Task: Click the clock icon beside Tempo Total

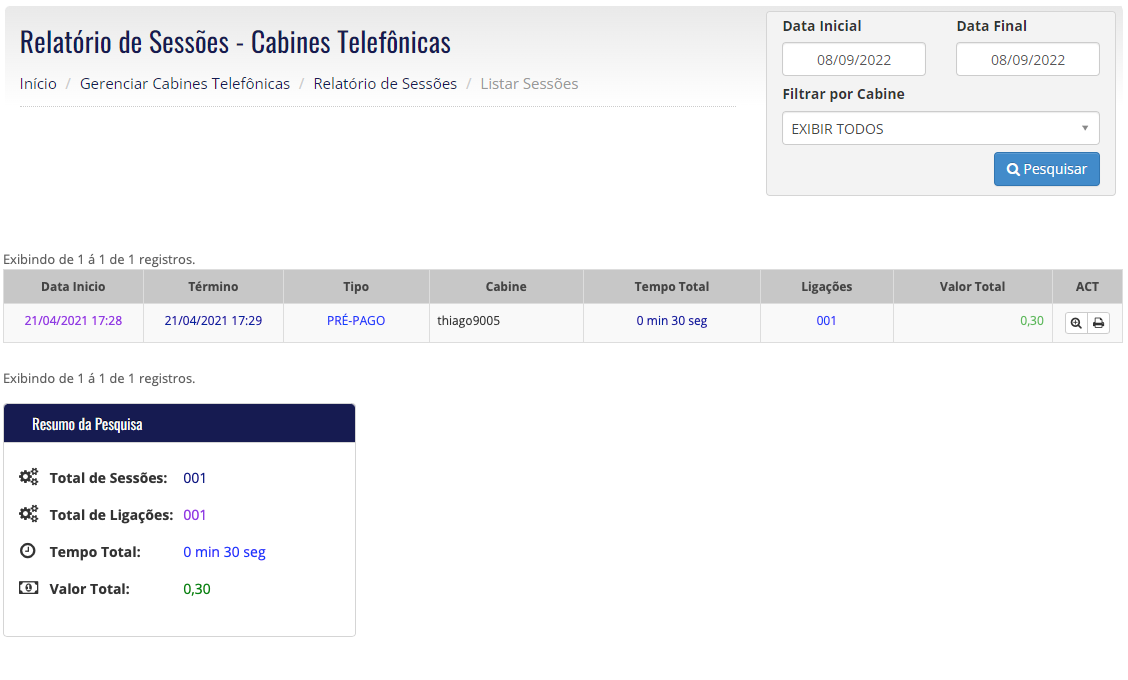Action: point(27,551)
